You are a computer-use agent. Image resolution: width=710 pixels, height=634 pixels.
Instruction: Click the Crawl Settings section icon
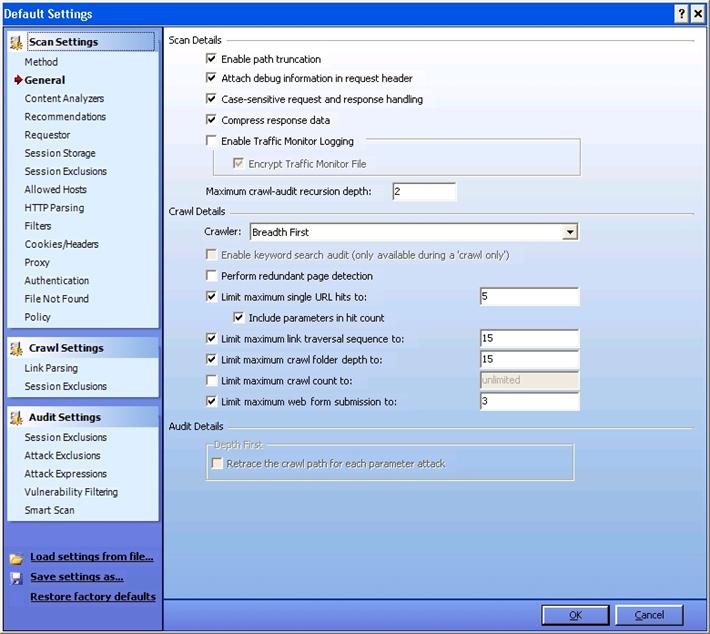[x=16, y=348]
